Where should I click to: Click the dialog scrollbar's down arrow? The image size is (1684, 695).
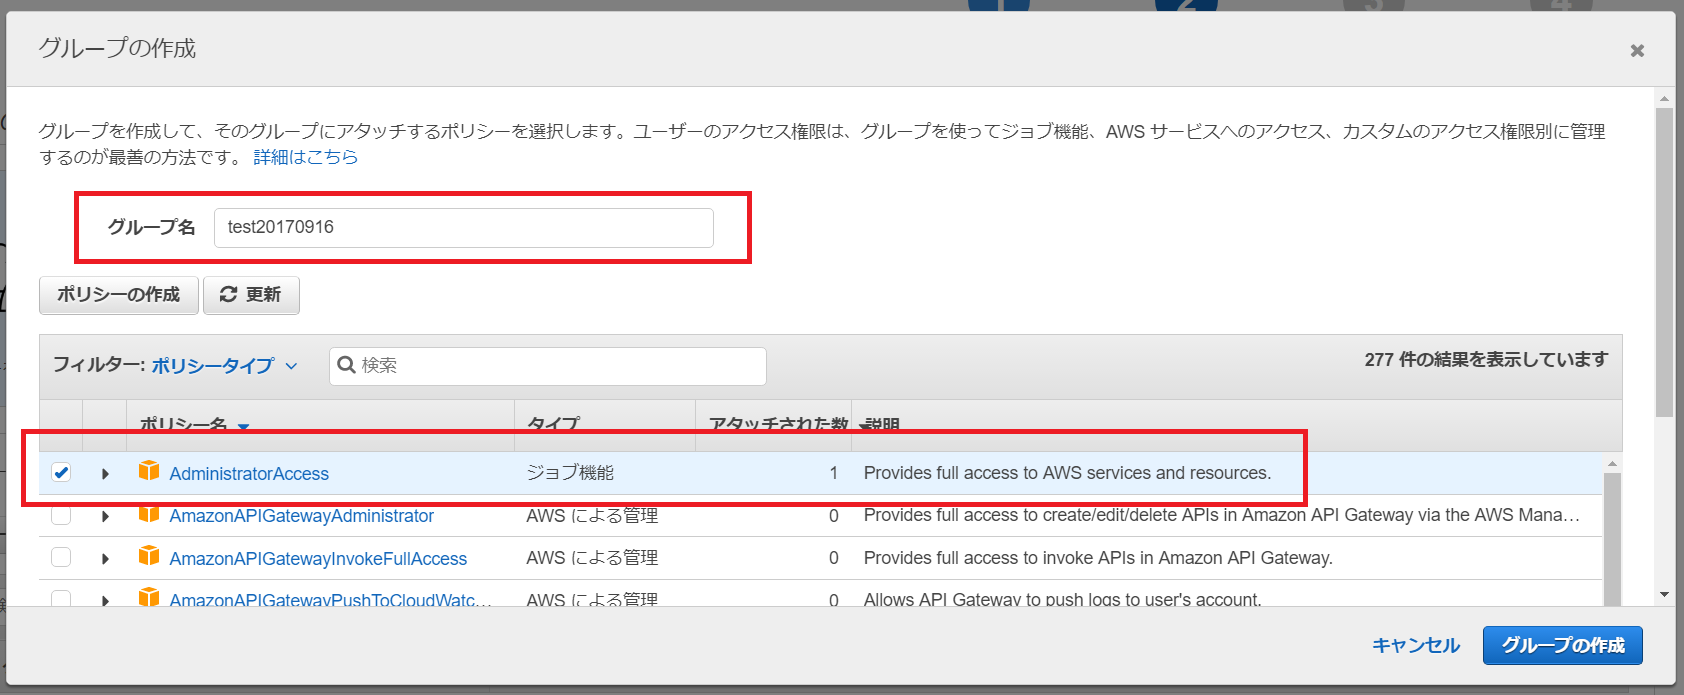[x=1664, y=595]
